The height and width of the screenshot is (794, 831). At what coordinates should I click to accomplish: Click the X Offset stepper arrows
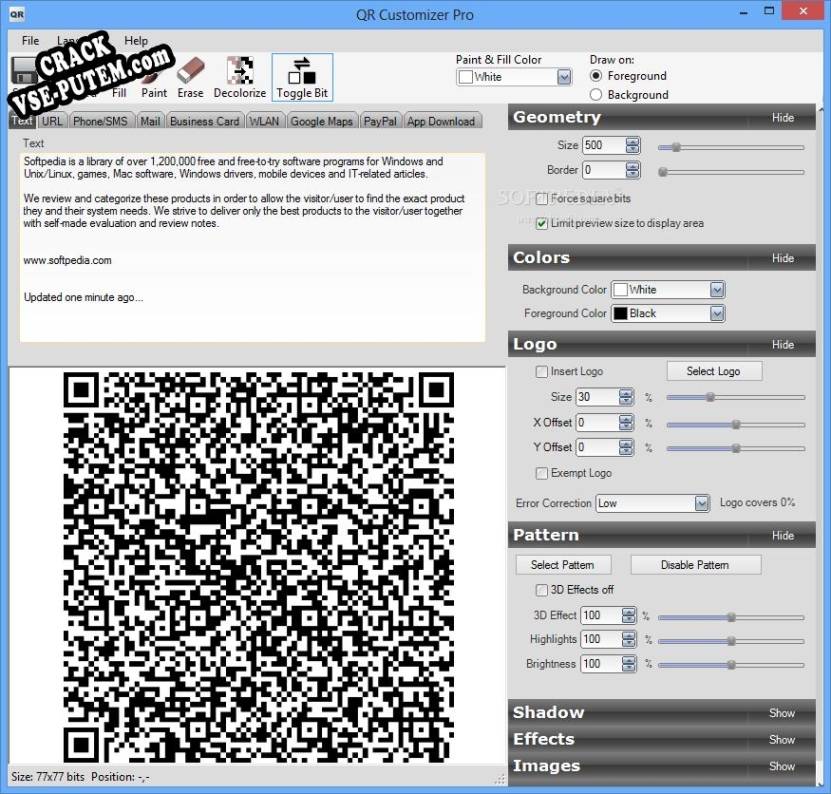pyautogui.click(x=626, y=422)
